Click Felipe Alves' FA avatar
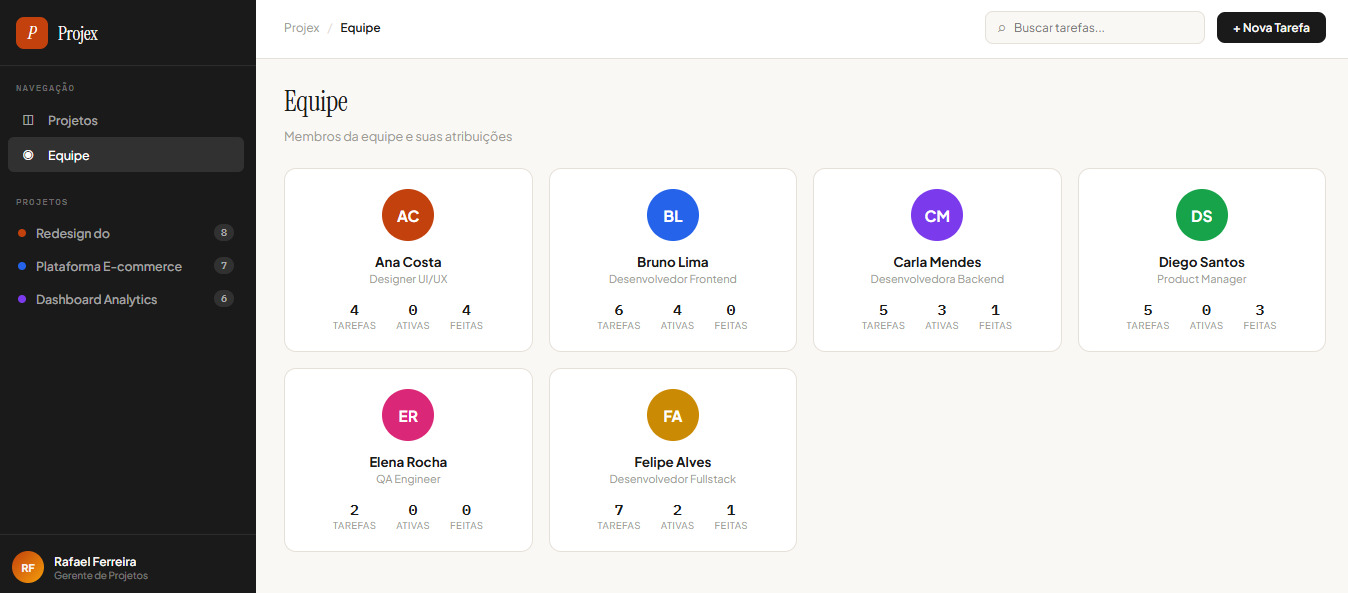The width and height of the screenshot is (1348, 593). (x=673, y=416)
